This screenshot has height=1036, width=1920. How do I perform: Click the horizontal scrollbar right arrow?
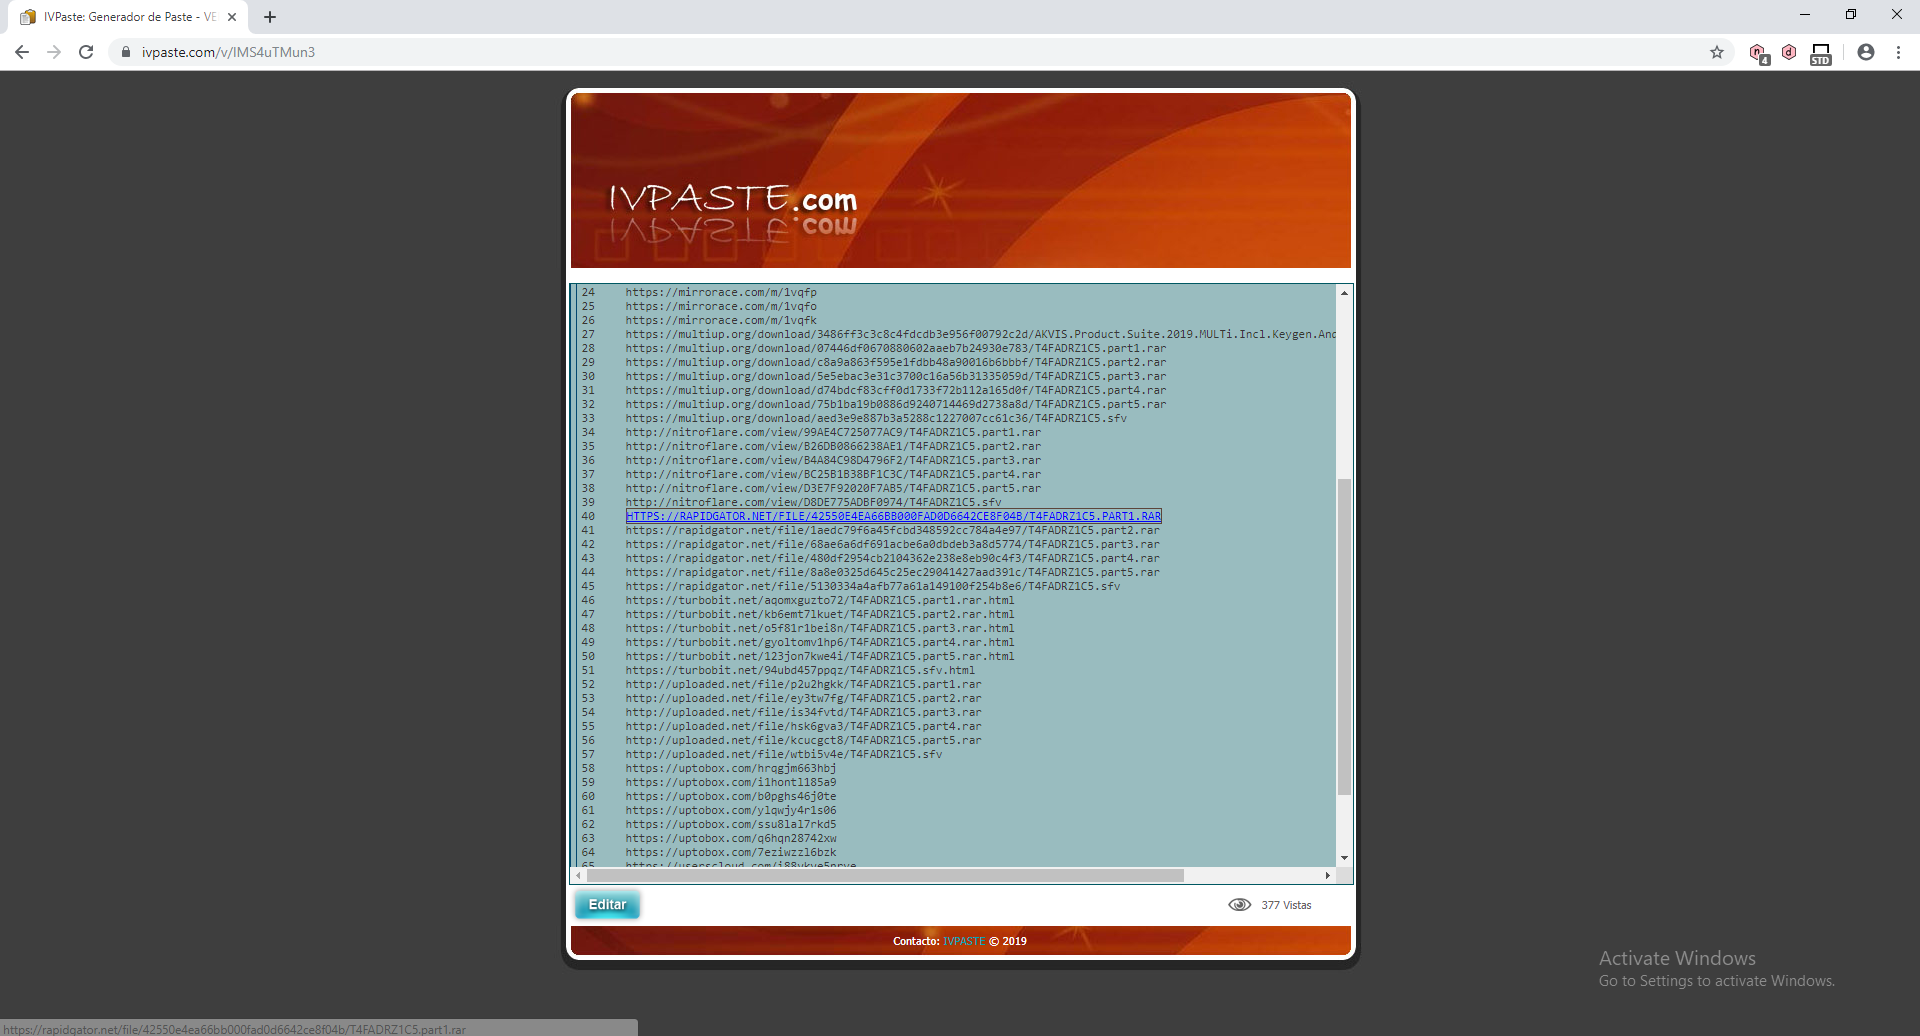pyautogui.click(x=1329, y=874)
